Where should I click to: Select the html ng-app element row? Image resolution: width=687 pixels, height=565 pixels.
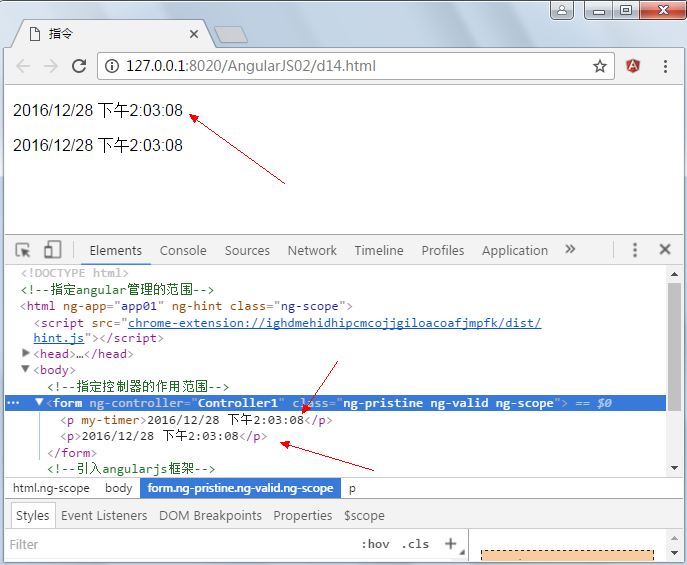point(186,306)
